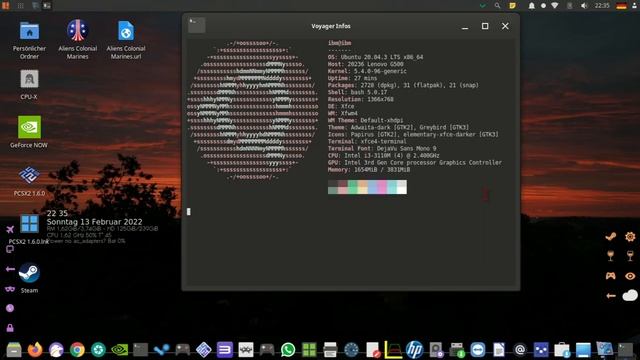Open Persönlicher Ordner home folder
640x360 pixels.
tap(29, 40)
